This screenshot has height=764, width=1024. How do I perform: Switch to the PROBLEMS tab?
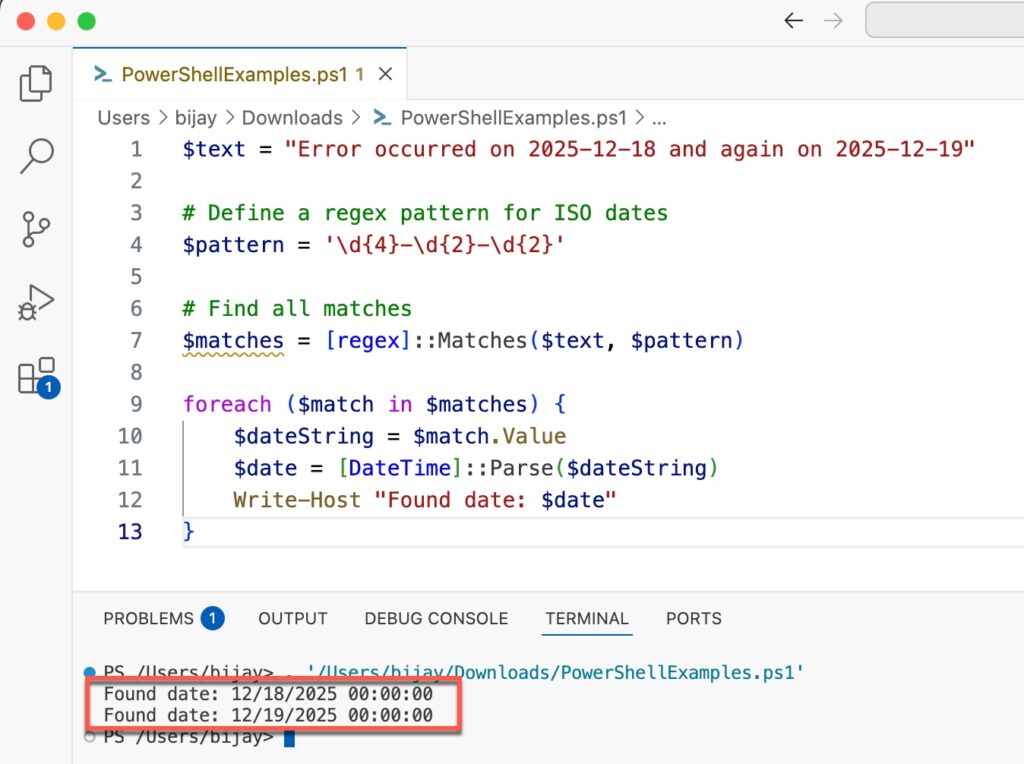(148, 618)
